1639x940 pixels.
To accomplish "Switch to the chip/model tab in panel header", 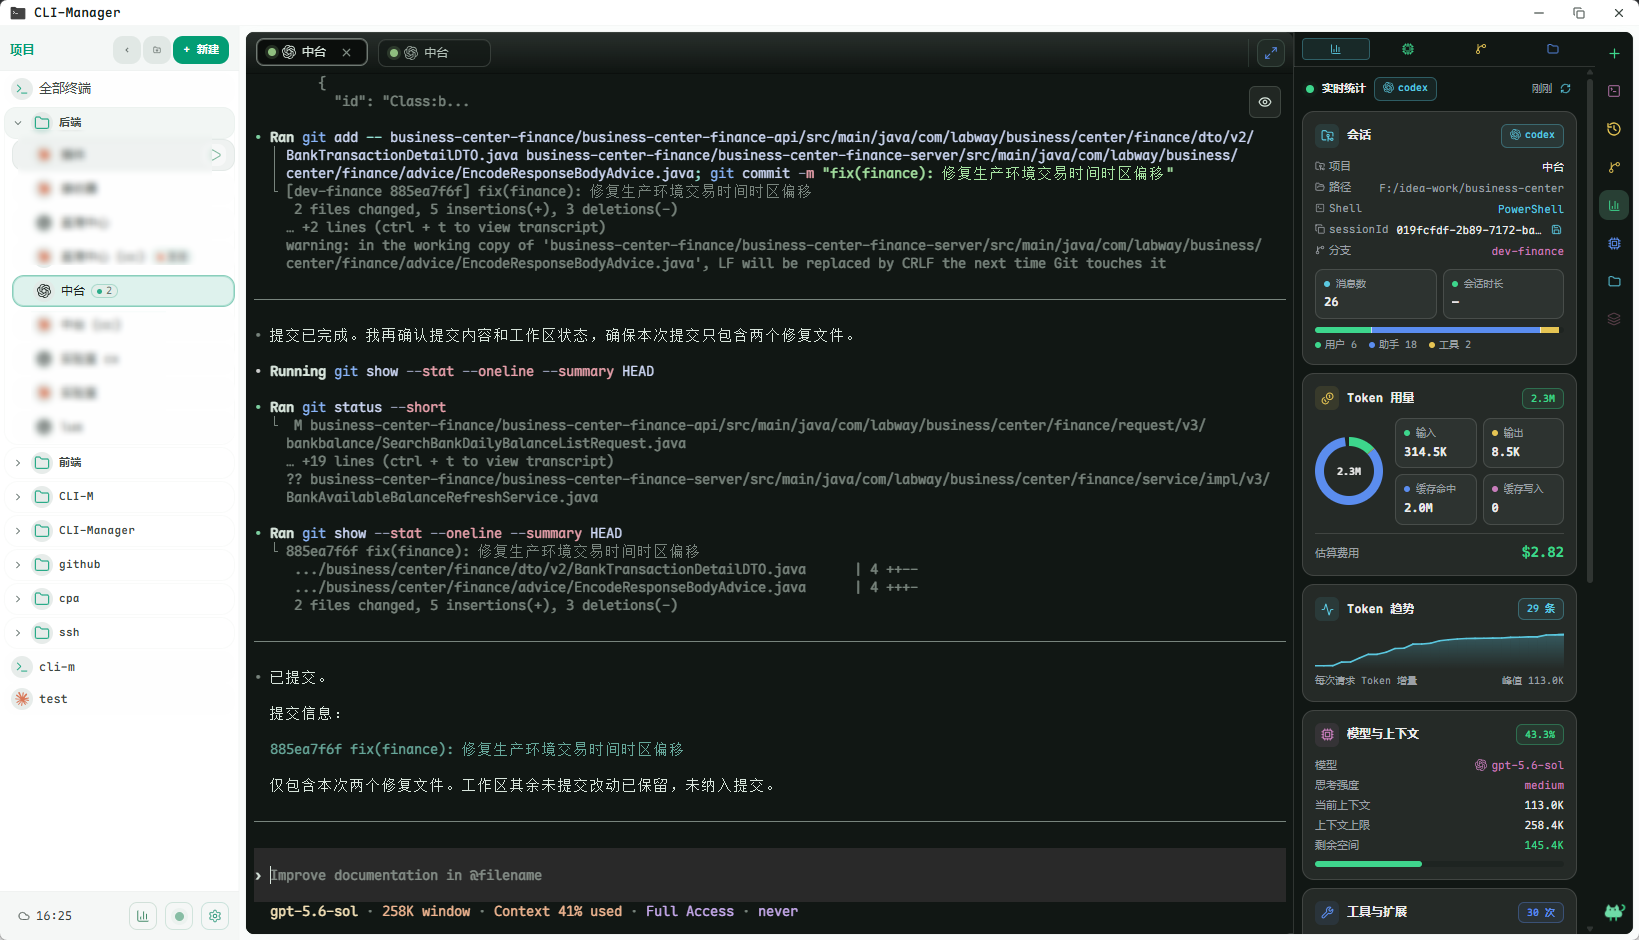I will tap(1408, 49).
